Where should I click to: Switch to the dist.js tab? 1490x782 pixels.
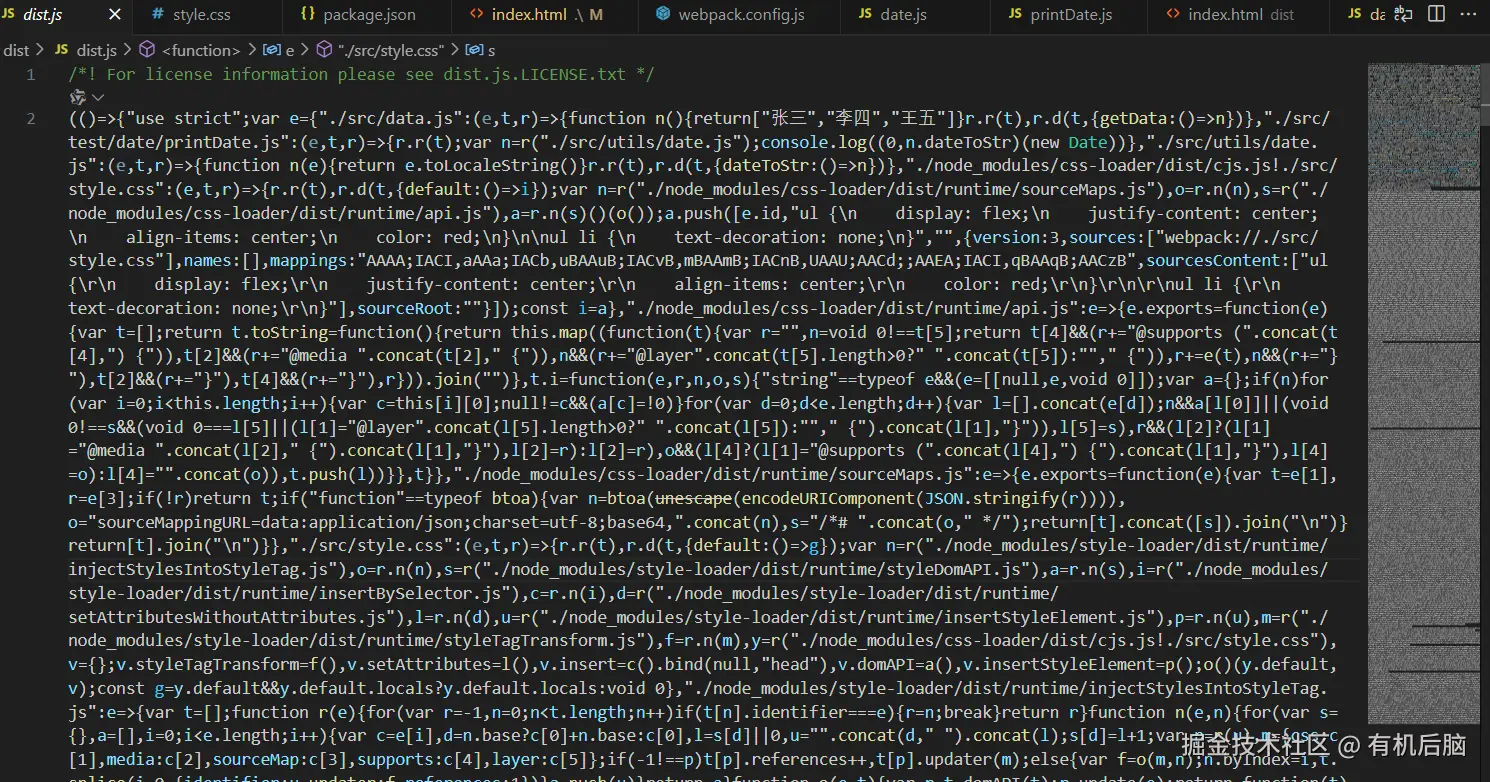coord(65,15)
